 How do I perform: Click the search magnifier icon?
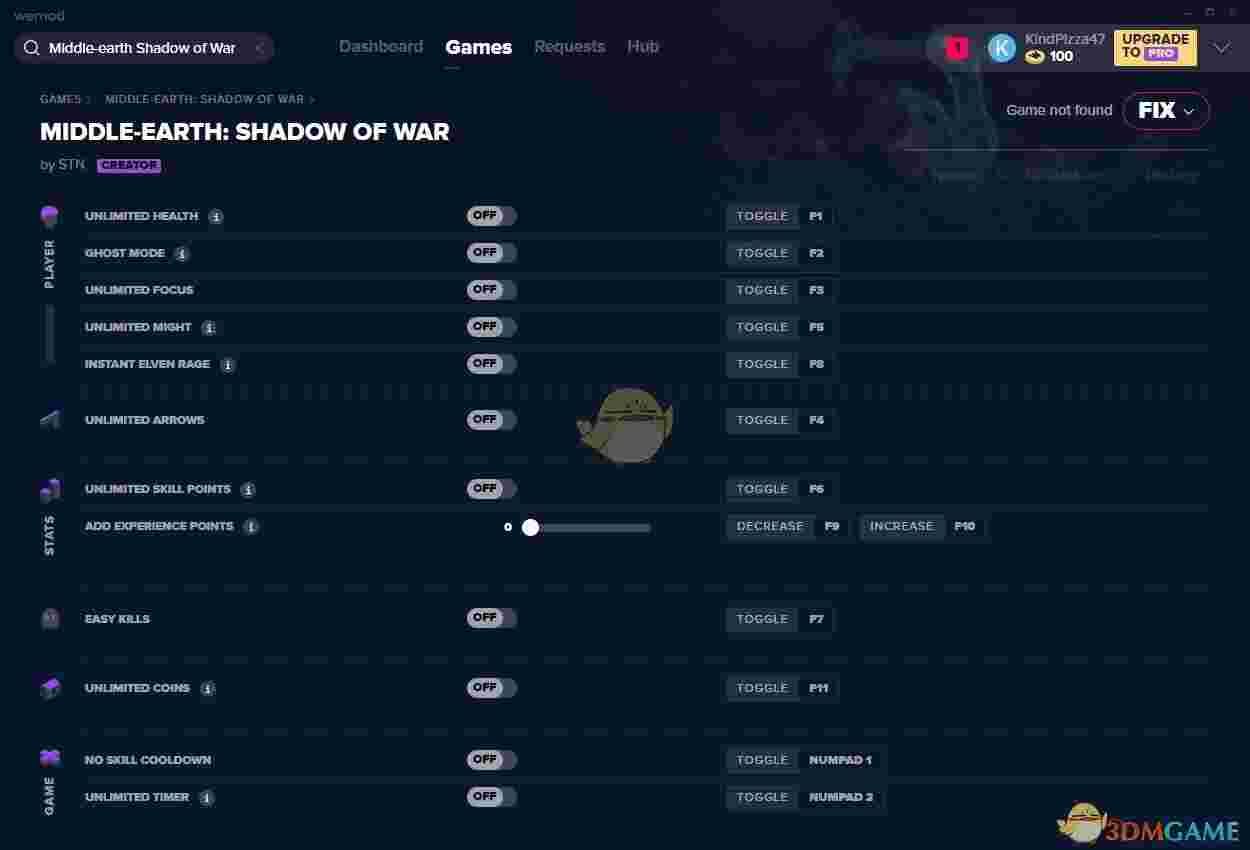coord(31,48)
